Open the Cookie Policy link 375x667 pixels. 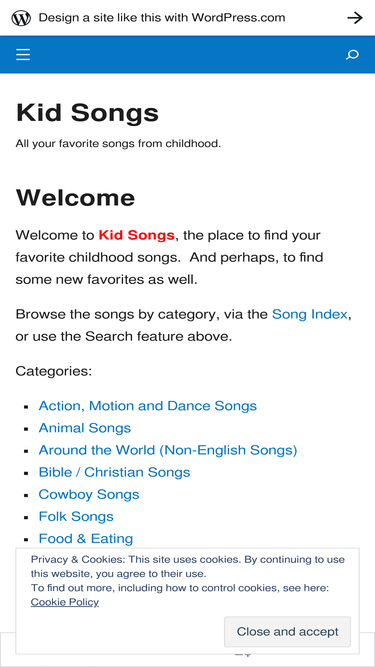(x=65, y=602)
